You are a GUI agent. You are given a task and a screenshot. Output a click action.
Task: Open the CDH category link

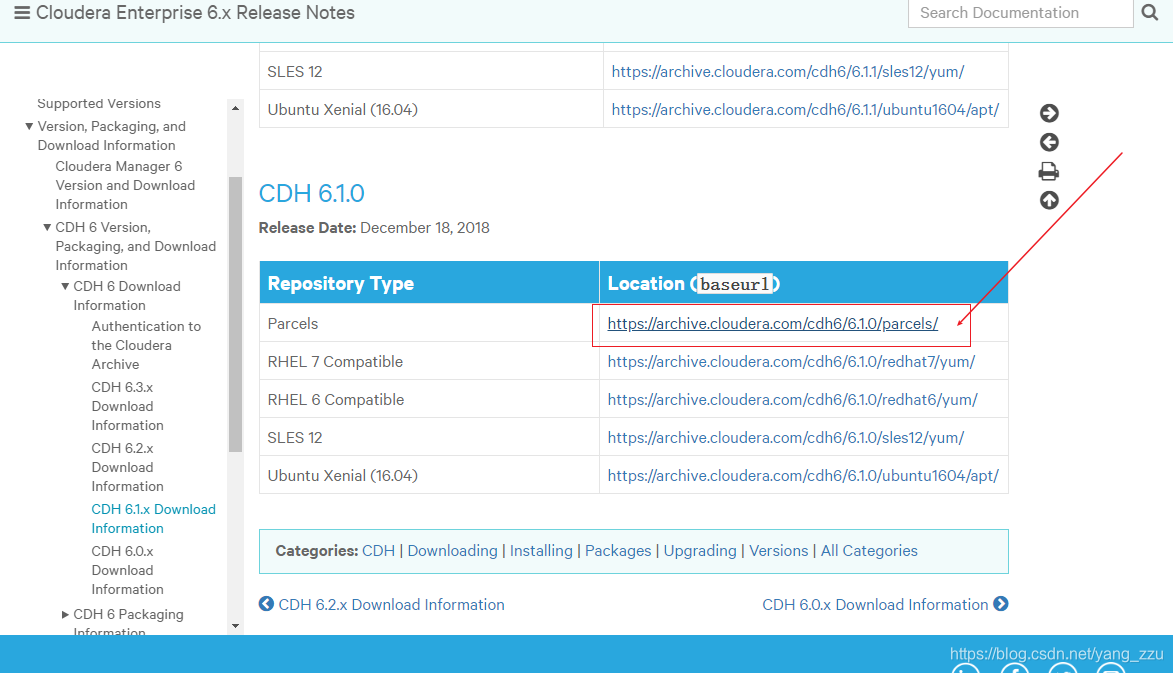pyautogui.click(x=379, y=551)
